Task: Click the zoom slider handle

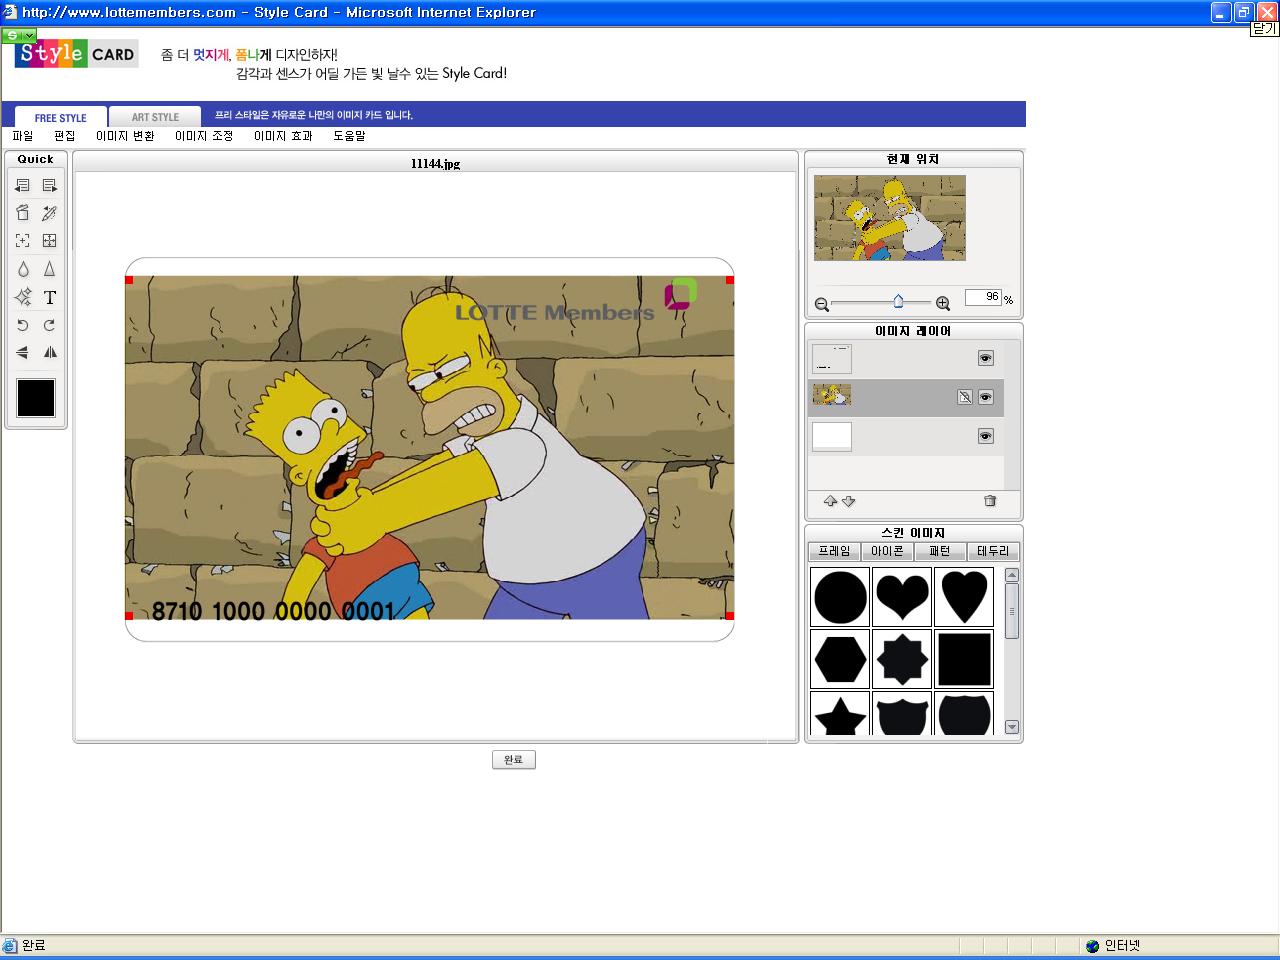Action: [x=898, y=301]
